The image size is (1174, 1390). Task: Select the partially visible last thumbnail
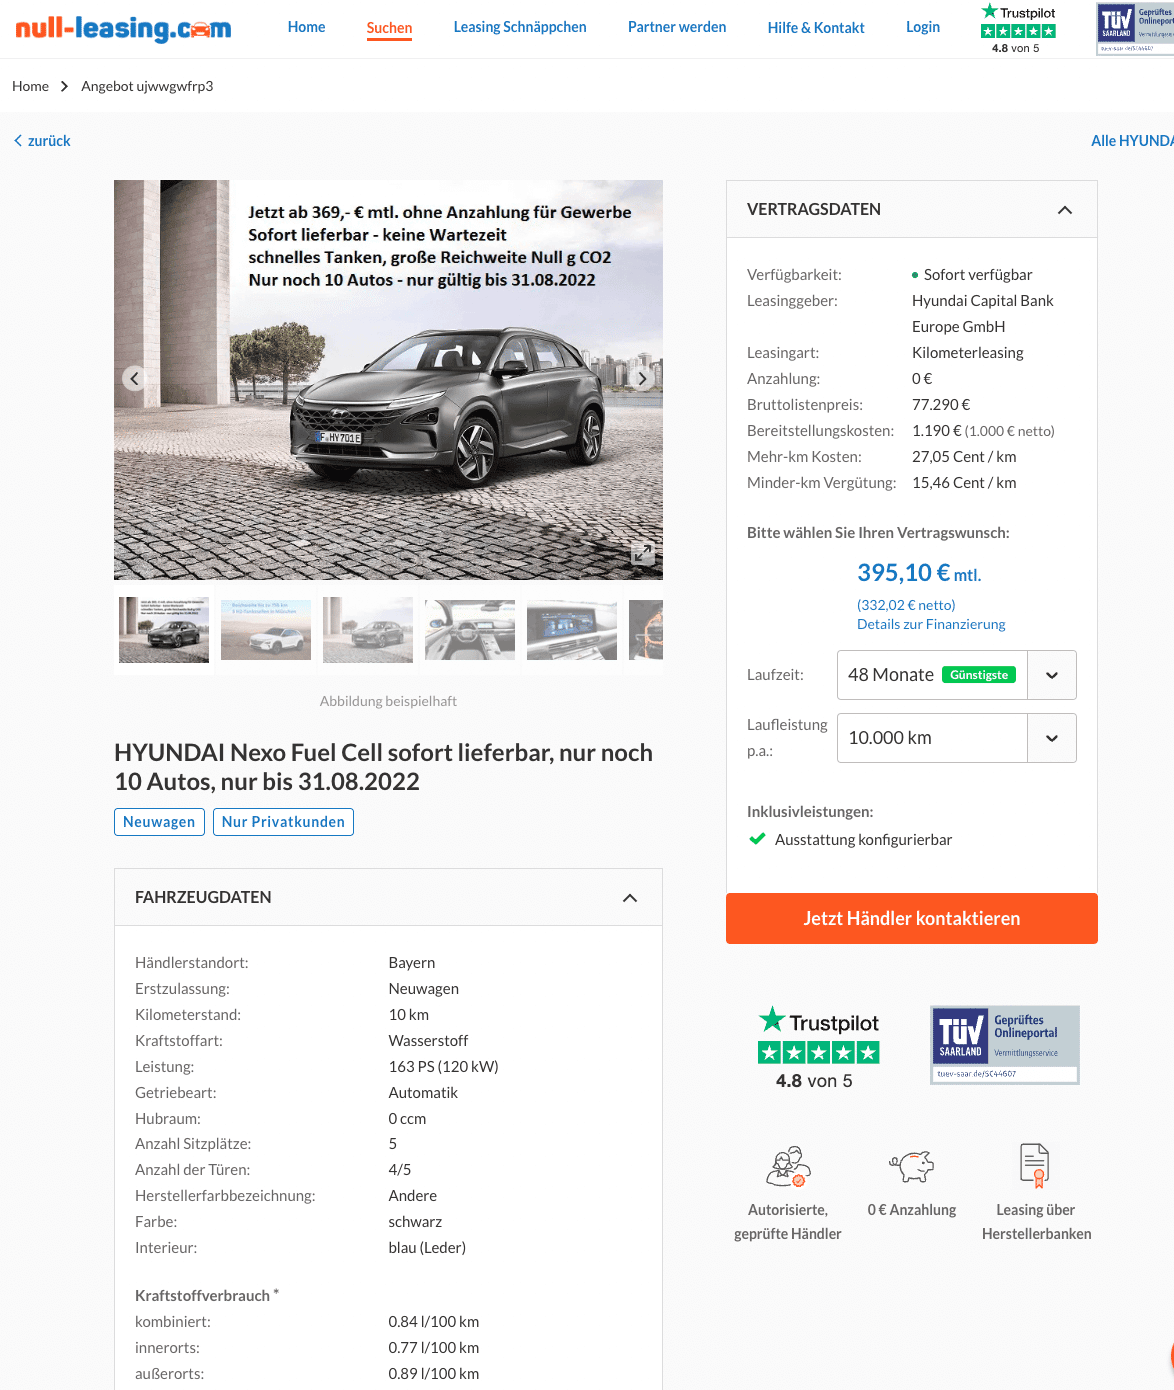646,630
